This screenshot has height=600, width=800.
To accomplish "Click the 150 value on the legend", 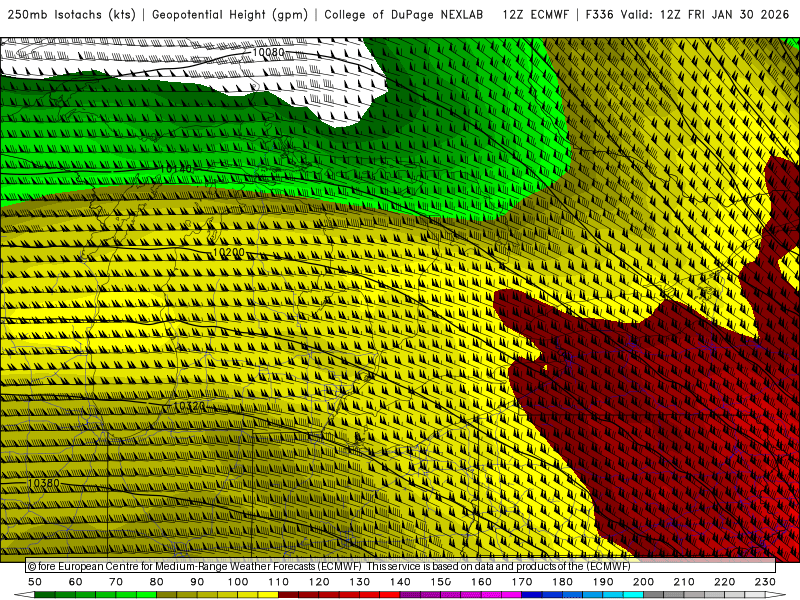I will [441, 582].
